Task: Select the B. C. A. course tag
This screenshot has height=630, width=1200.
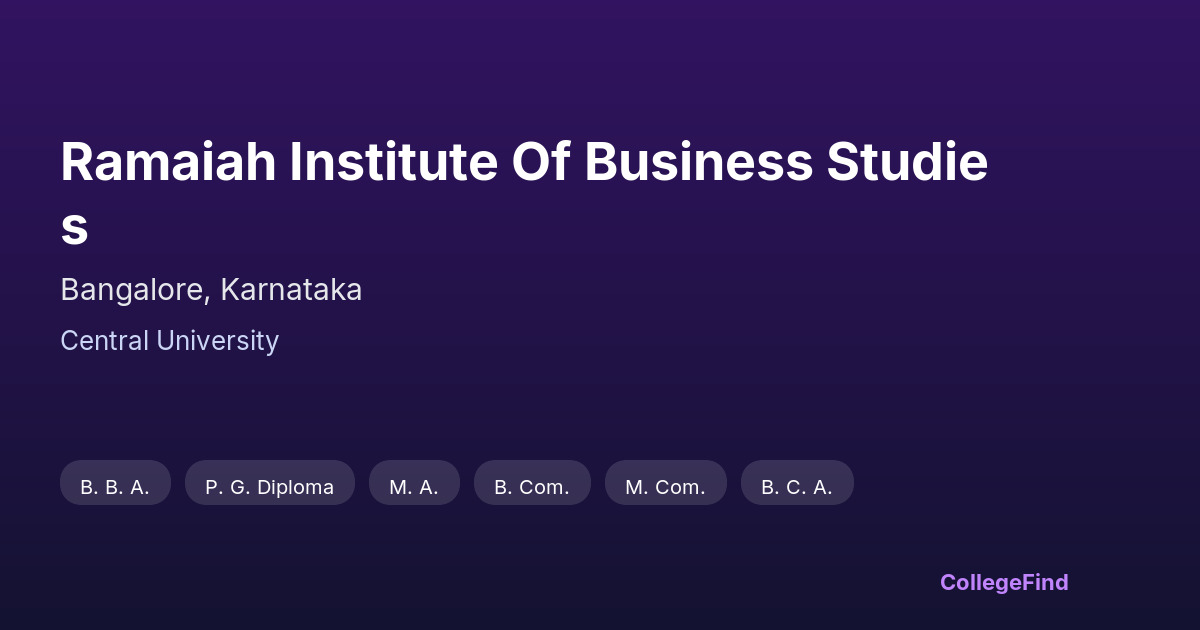Action: (797, 487)
